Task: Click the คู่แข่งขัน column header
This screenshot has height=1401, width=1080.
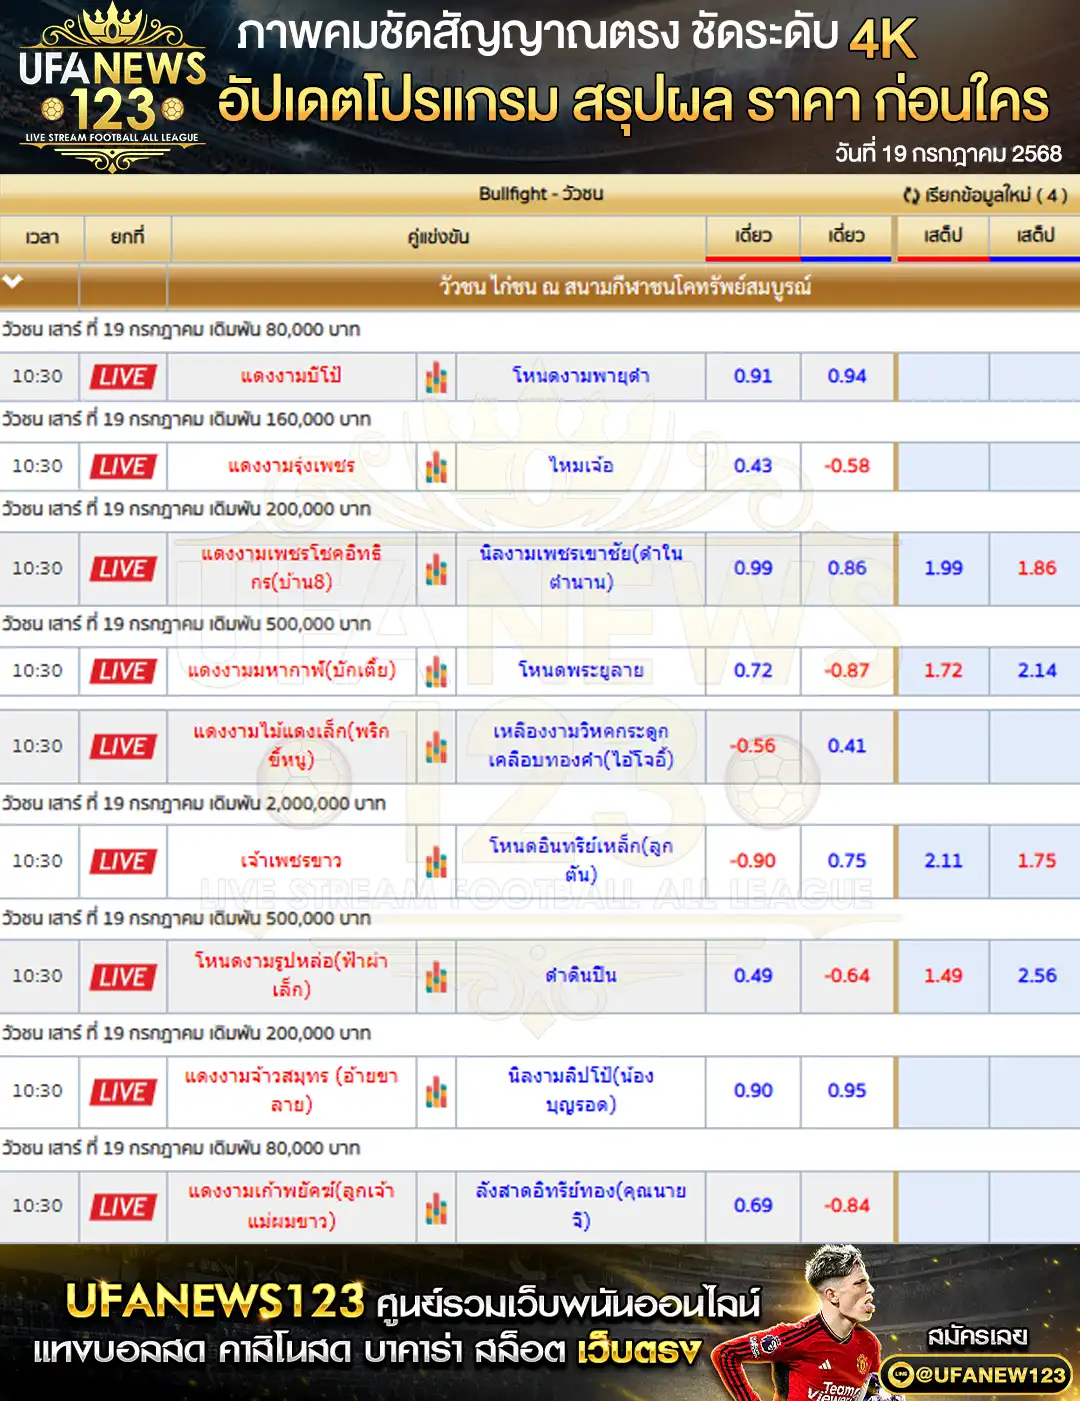Action: click(438, 237)
